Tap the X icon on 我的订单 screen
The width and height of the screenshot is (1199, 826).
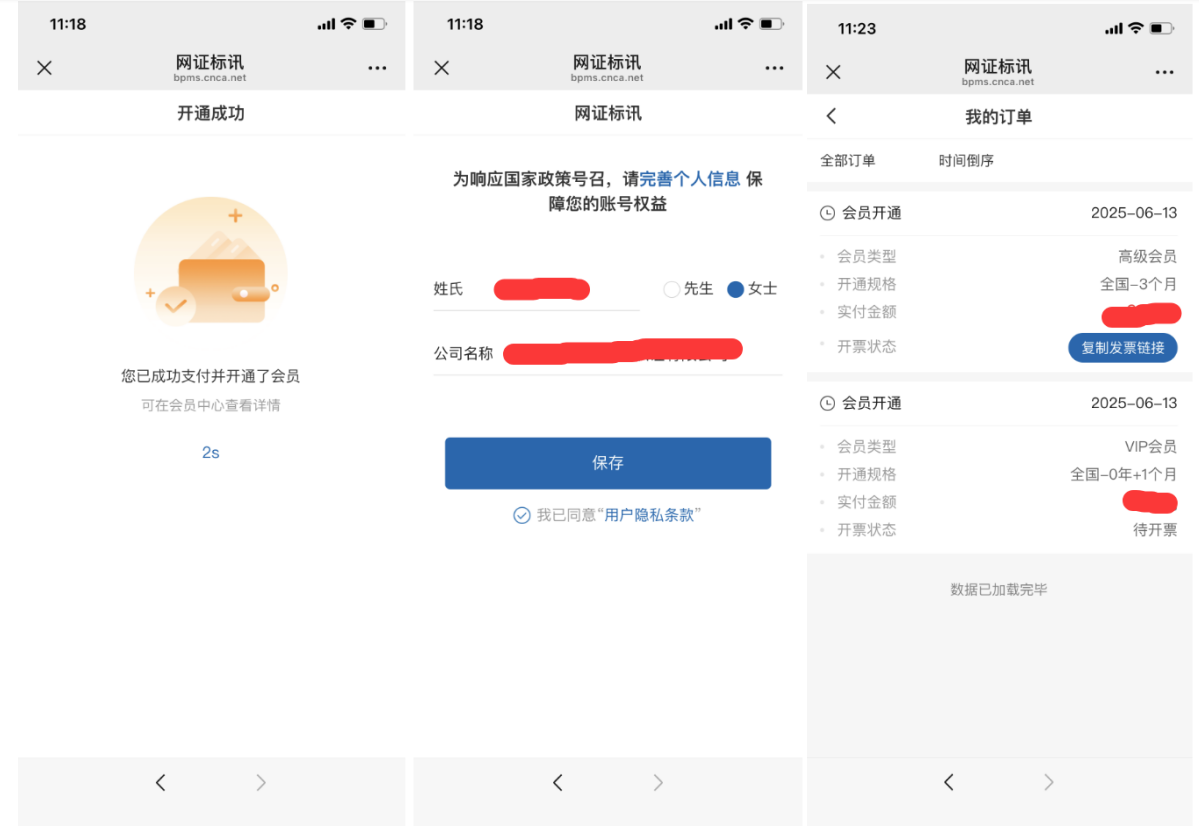833,72
